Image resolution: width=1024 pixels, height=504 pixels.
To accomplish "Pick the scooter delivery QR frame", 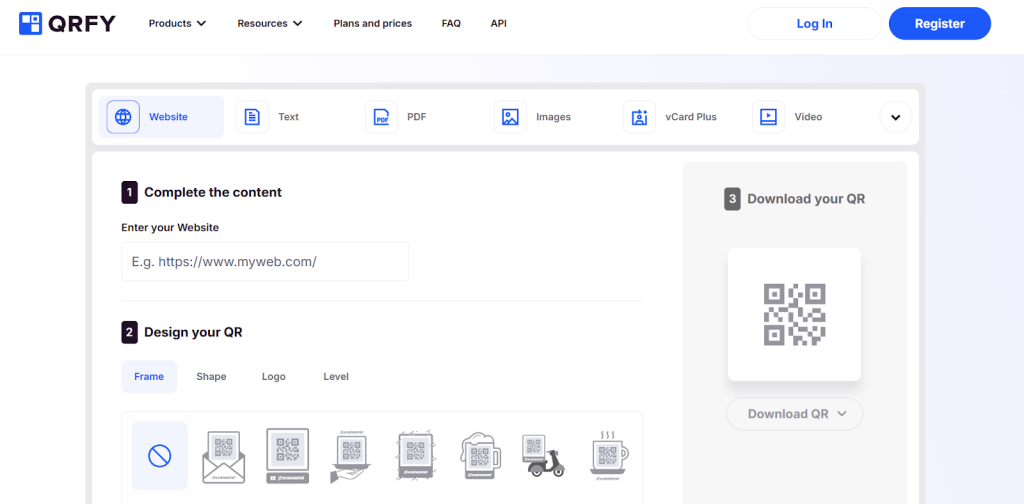I will click(543, 456).
